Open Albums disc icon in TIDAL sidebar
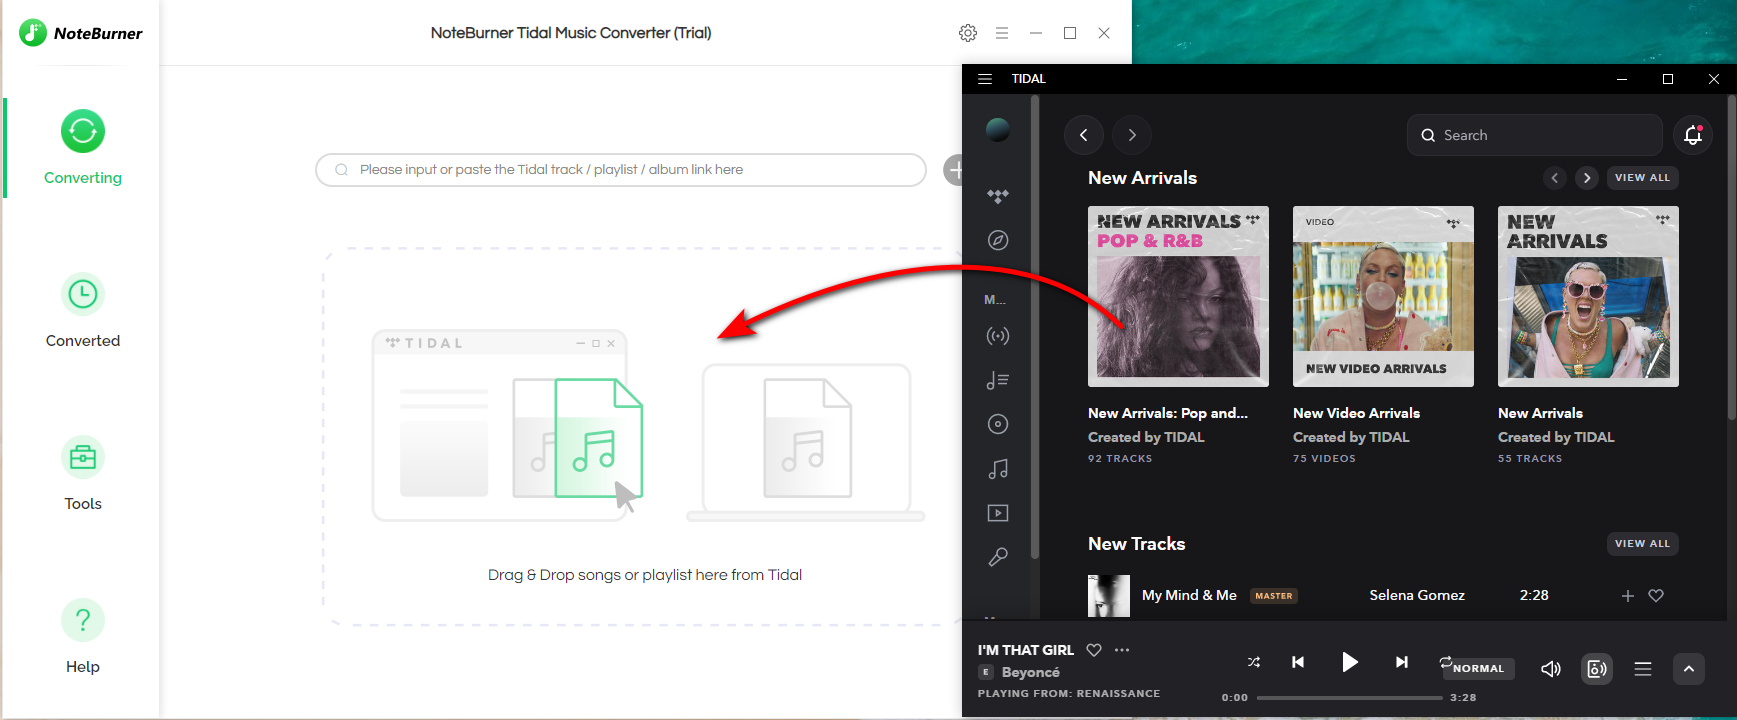 pos(997,424)
